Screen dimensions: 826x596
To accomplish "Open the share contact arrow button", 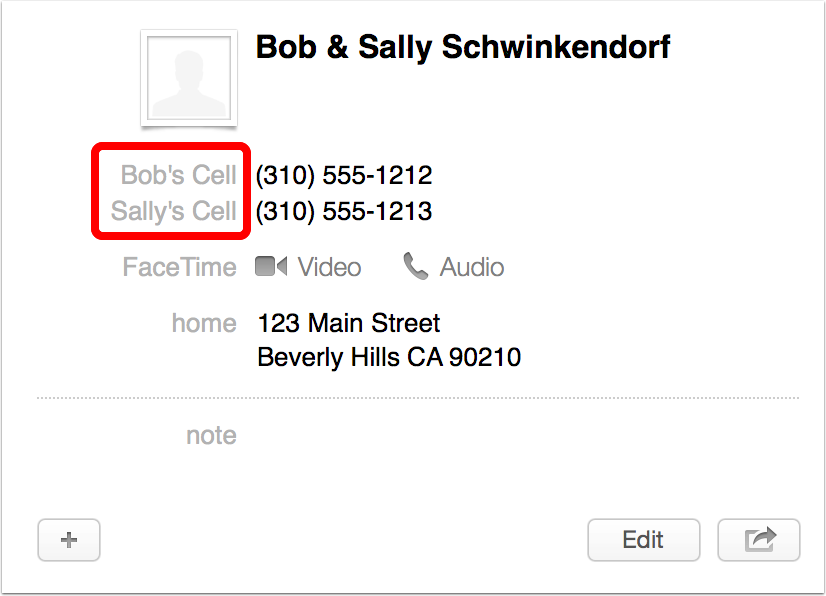I will click(x=759, y=540).
